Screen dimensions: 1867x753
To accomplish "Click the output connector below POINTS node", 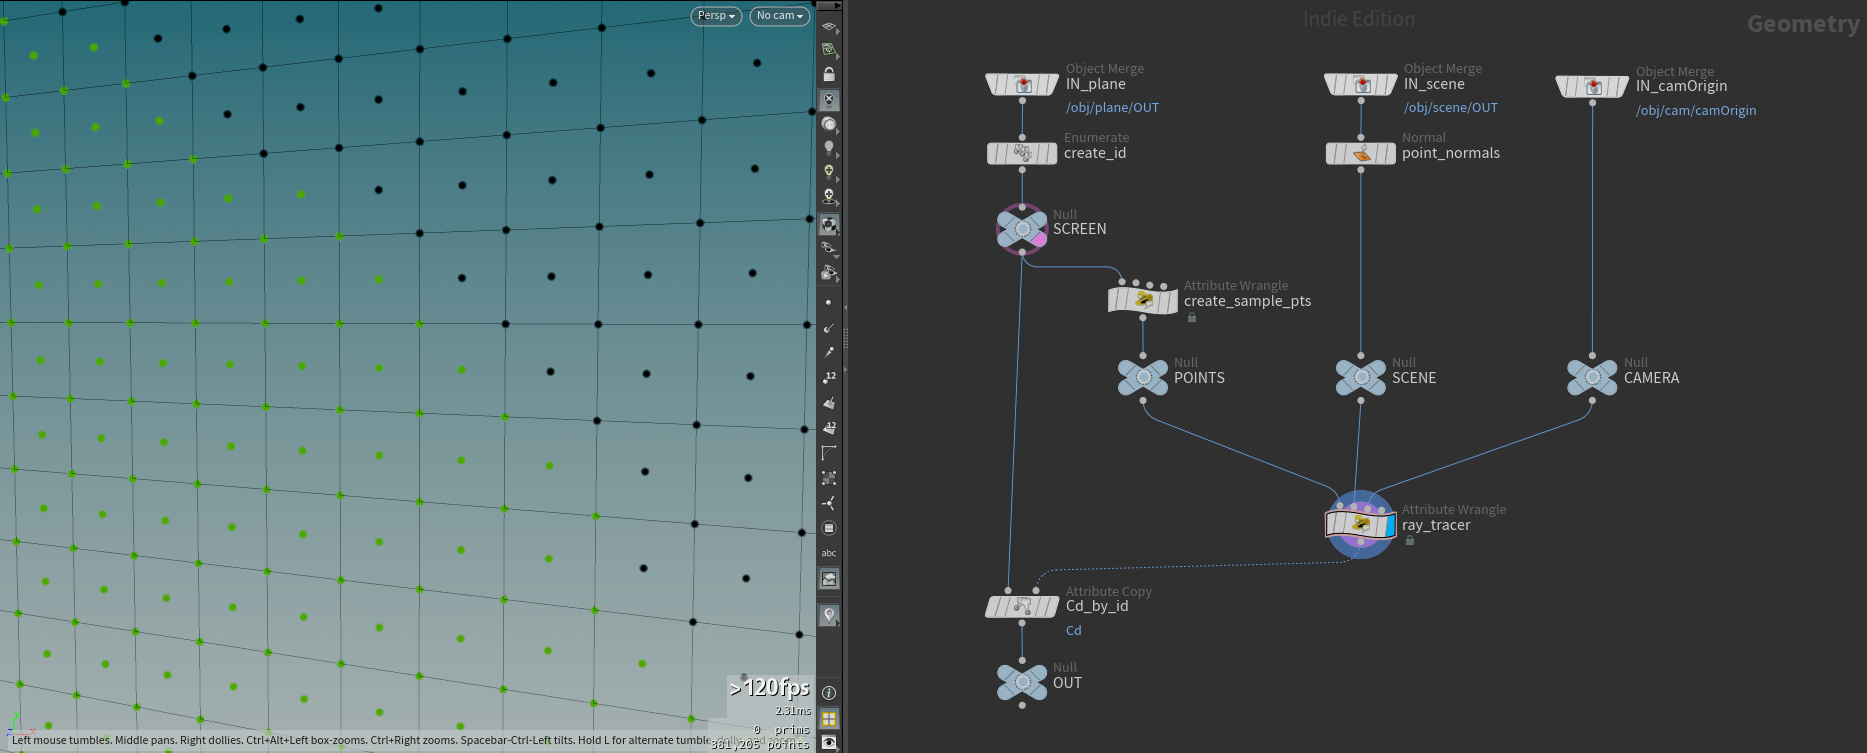I will pyautogui.click(x=1143, y=401).
